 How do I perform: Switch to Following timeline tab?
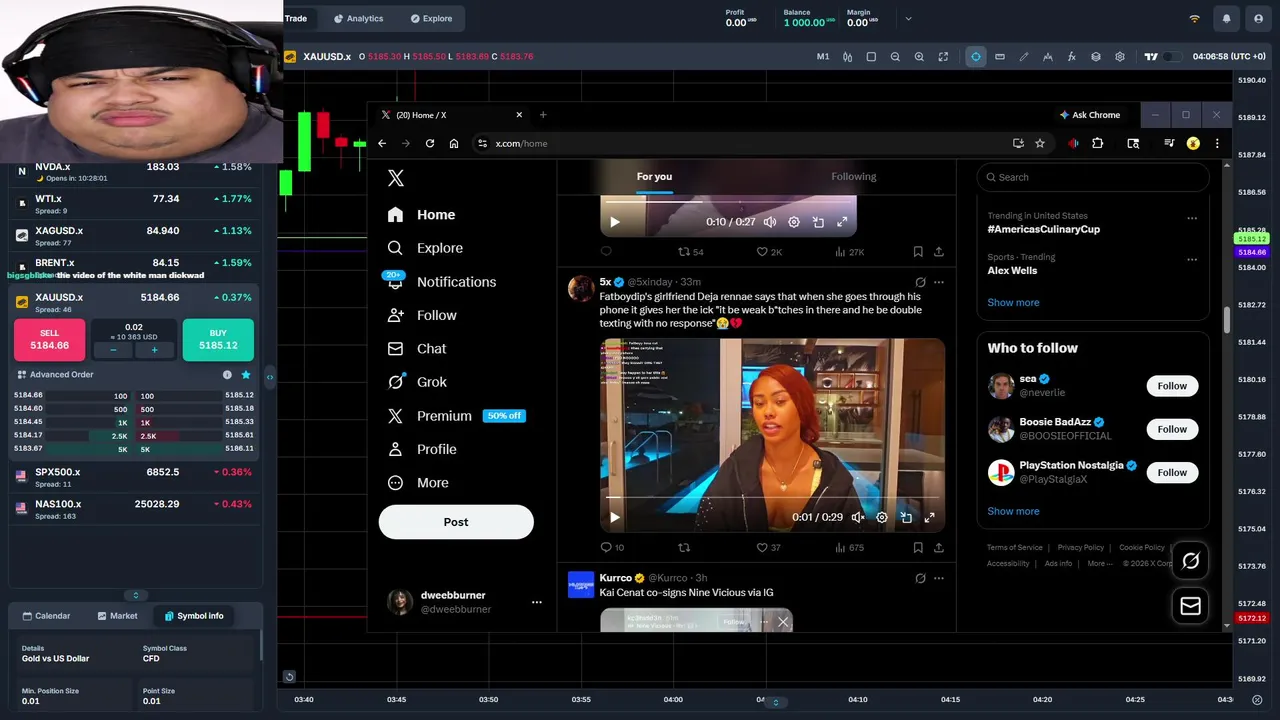pos(853,177)
